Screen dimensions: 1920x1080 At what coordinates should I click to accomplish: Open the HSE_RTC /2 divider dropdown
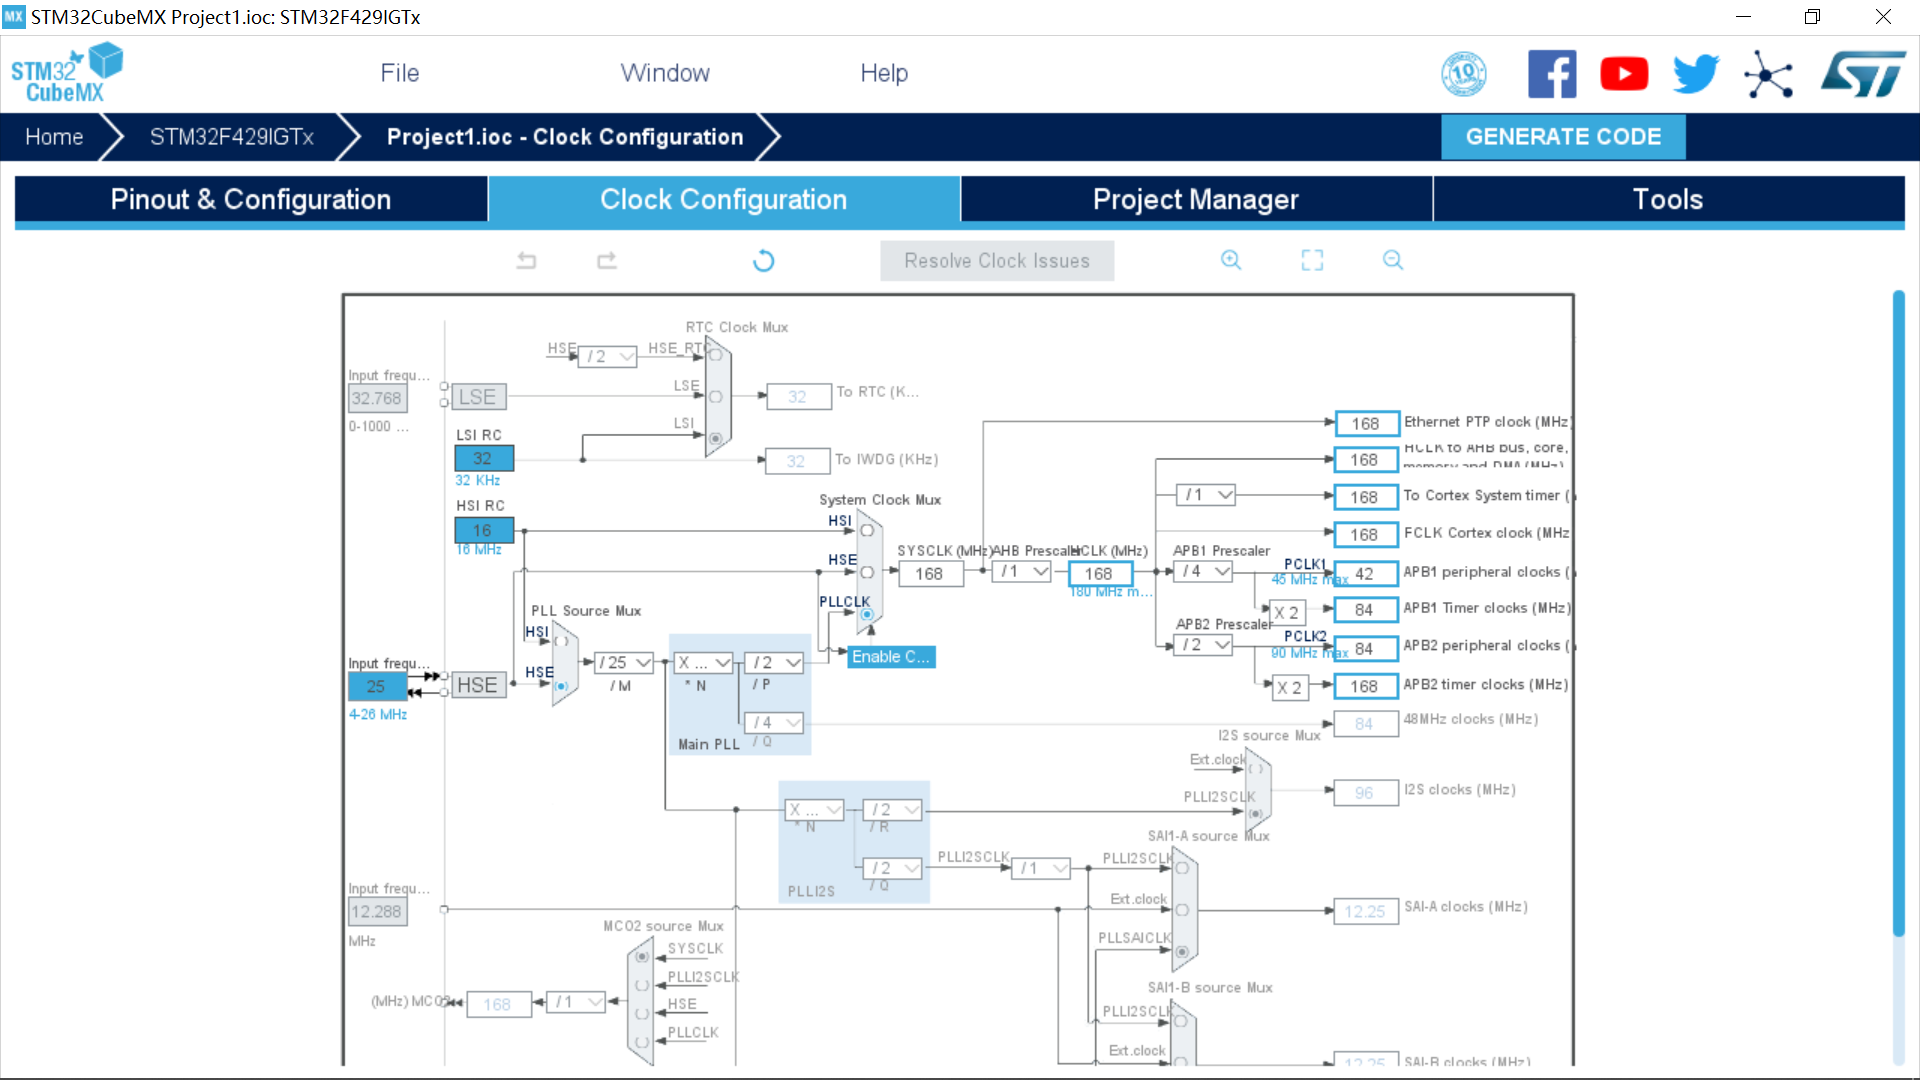[x=608, y=356]
